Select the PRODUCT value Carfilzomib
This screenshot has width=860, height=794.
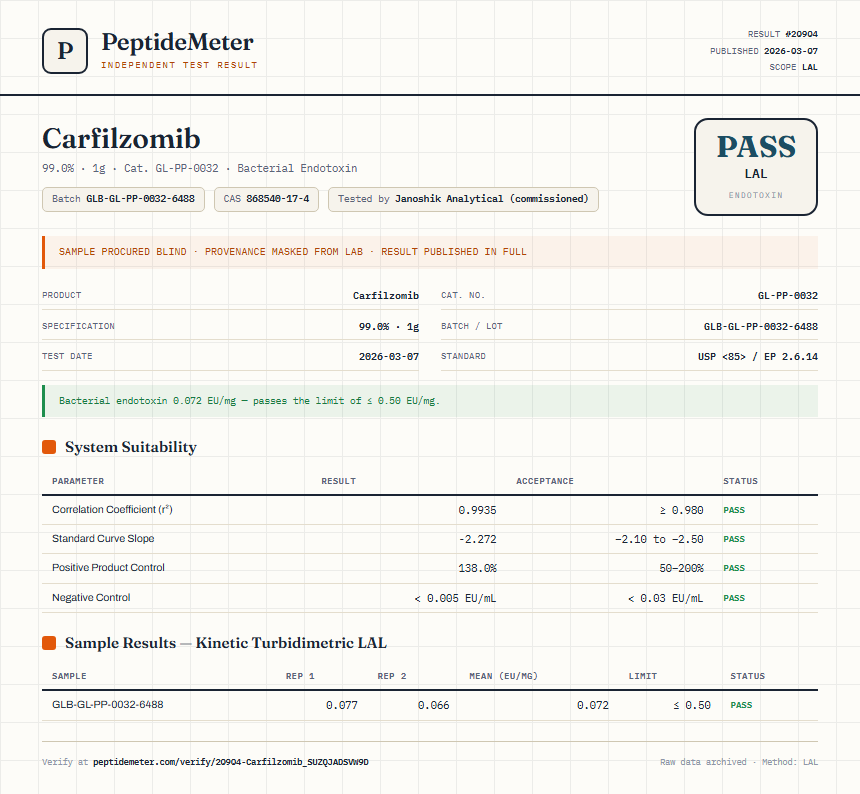386,296
